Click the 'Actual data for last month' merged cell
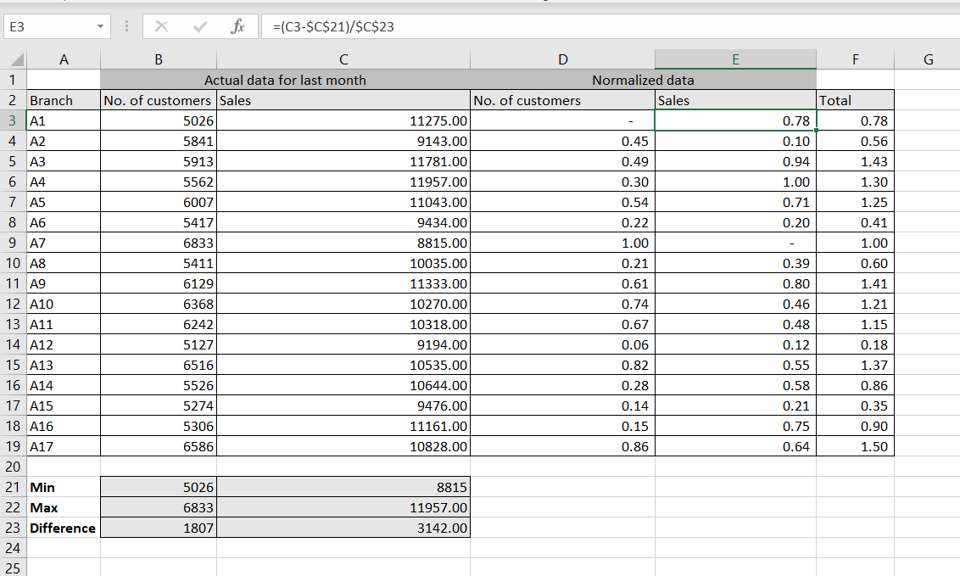960x576 pixels. [285, 80]
